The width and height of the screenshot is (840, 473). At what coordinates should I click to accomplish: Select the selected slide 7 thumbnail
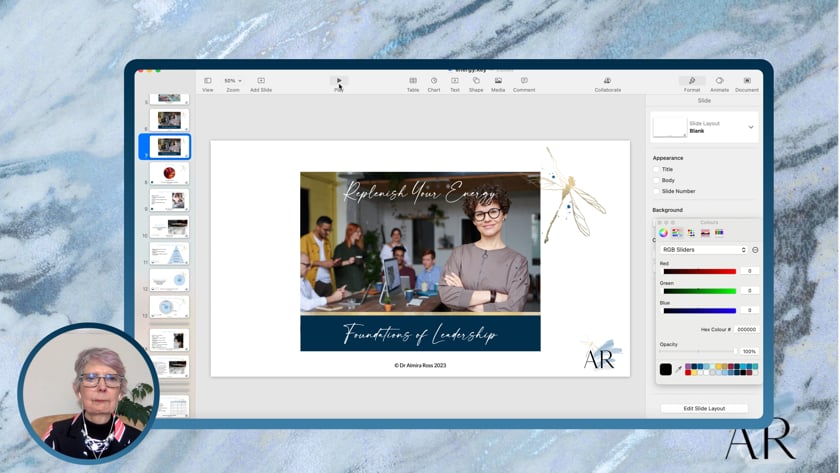[x=169, y=147]
